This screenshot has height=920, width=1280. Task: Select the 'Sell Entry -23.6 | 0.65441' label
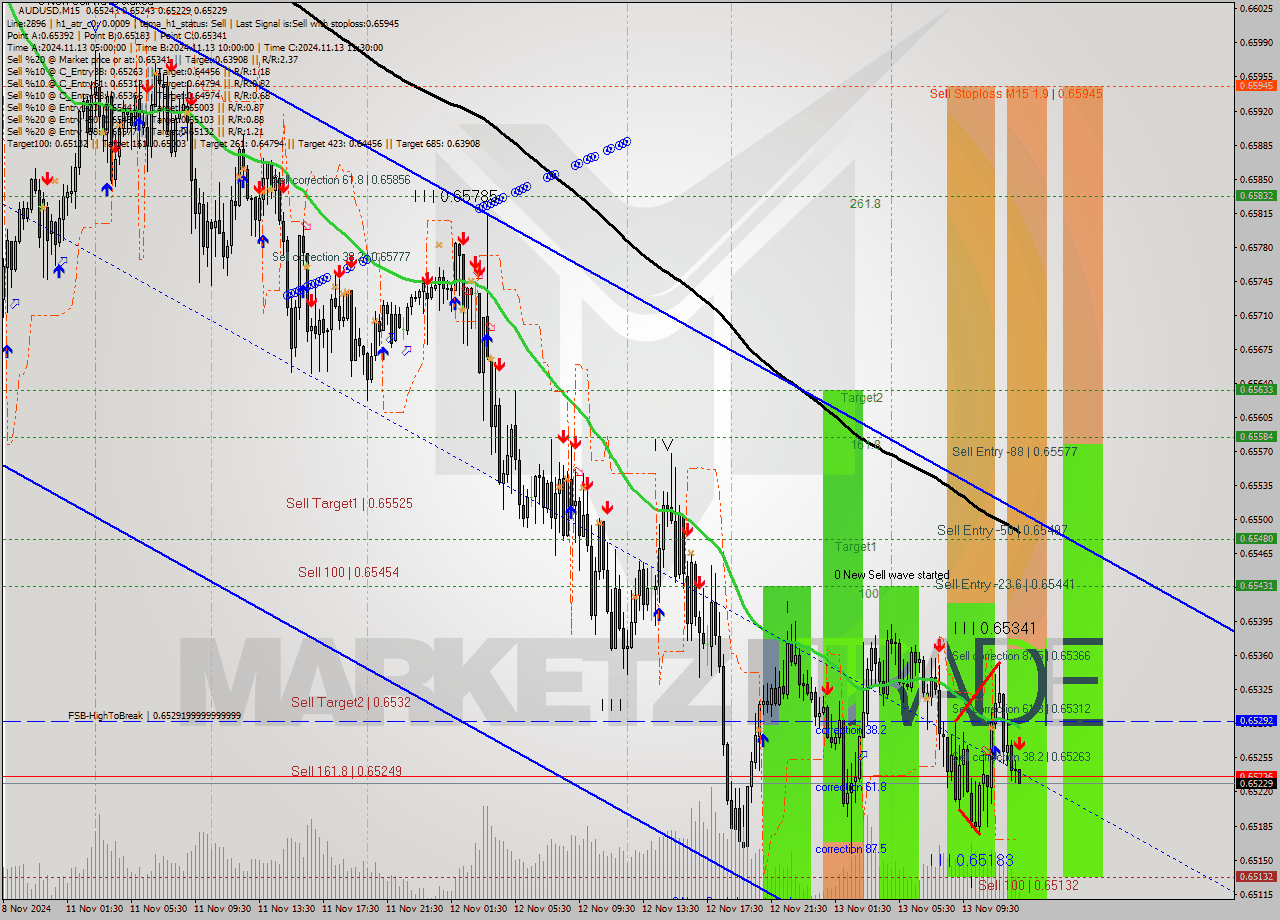click(1004, 584)
